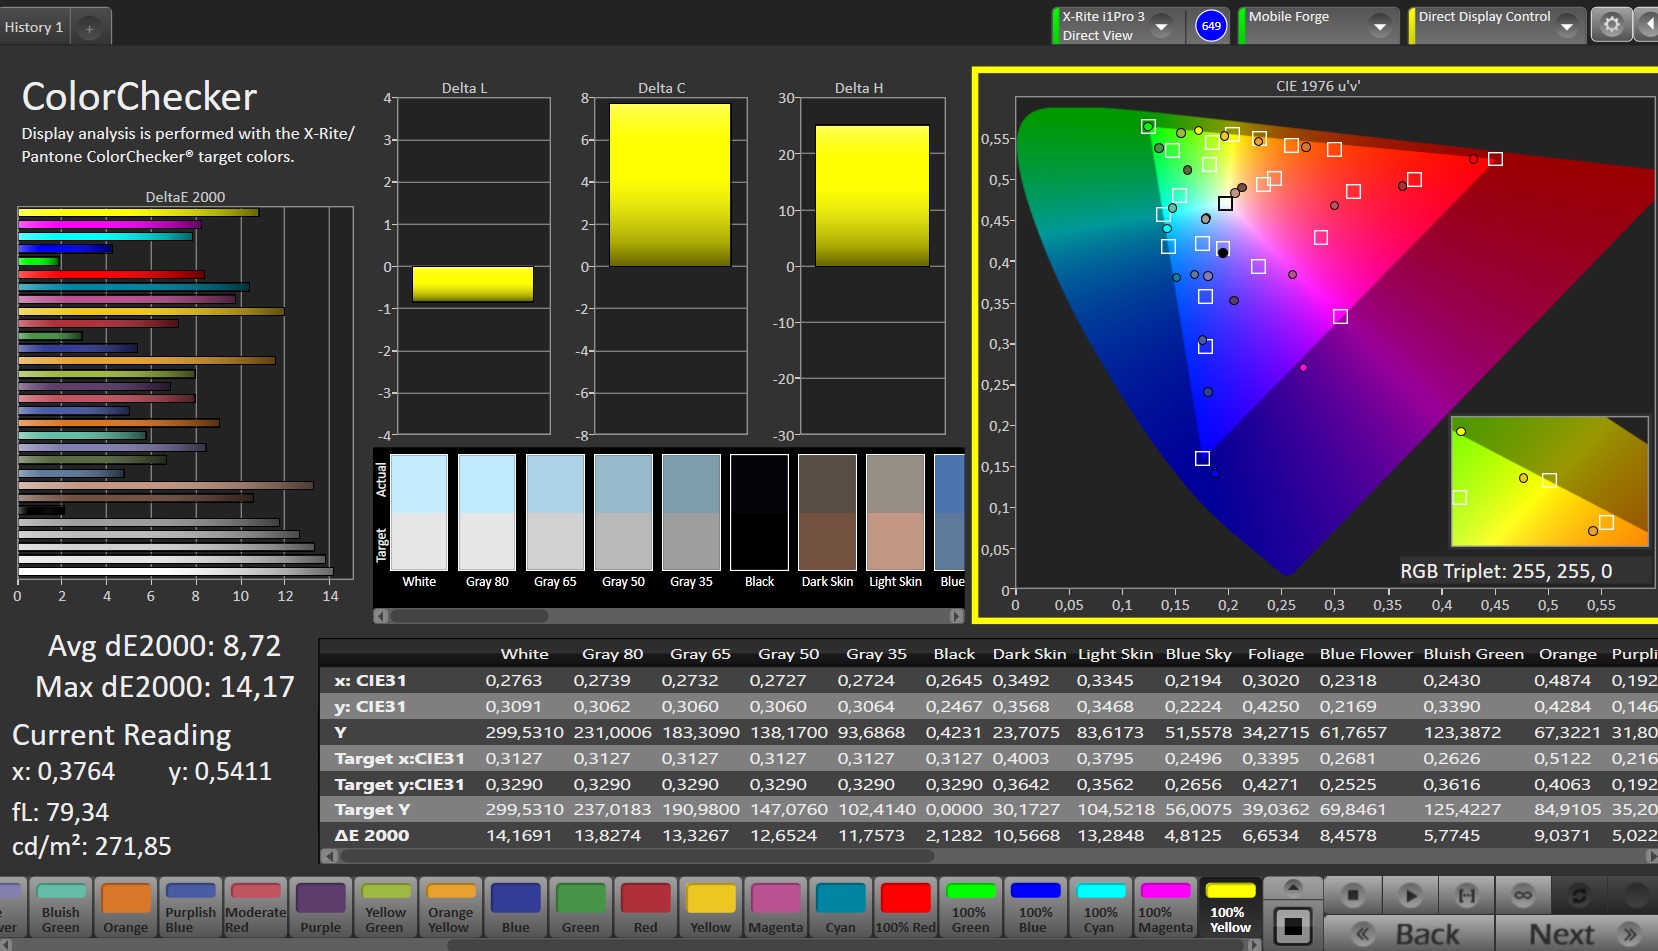The image size is (1658, 951).
Task: Click the read series bracket icon
Action: tap(1466, 895)
